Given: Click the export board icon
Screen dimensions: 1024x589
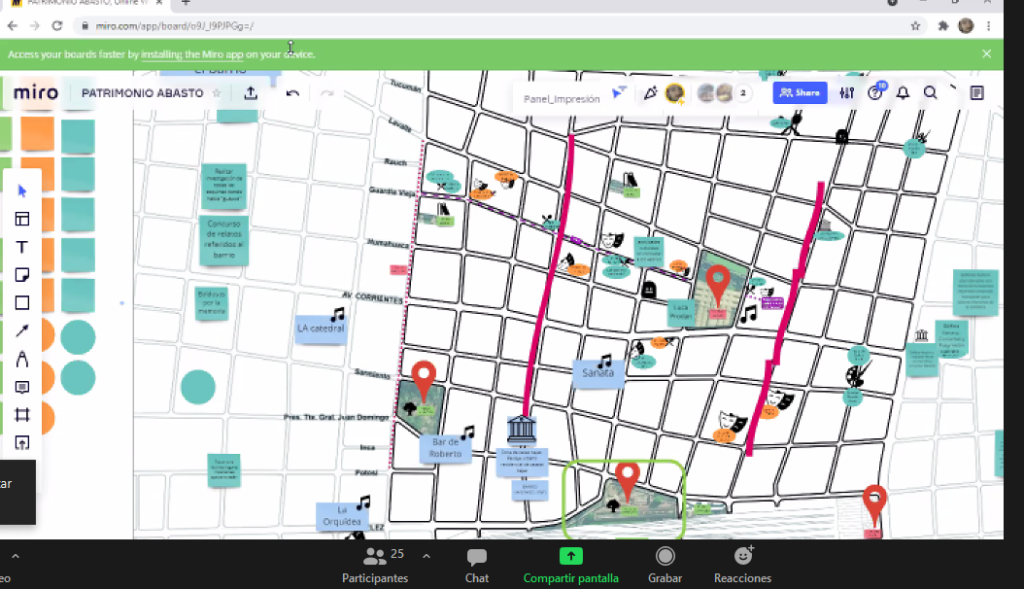Looking at the screenshot, I should tap(251, 93).
